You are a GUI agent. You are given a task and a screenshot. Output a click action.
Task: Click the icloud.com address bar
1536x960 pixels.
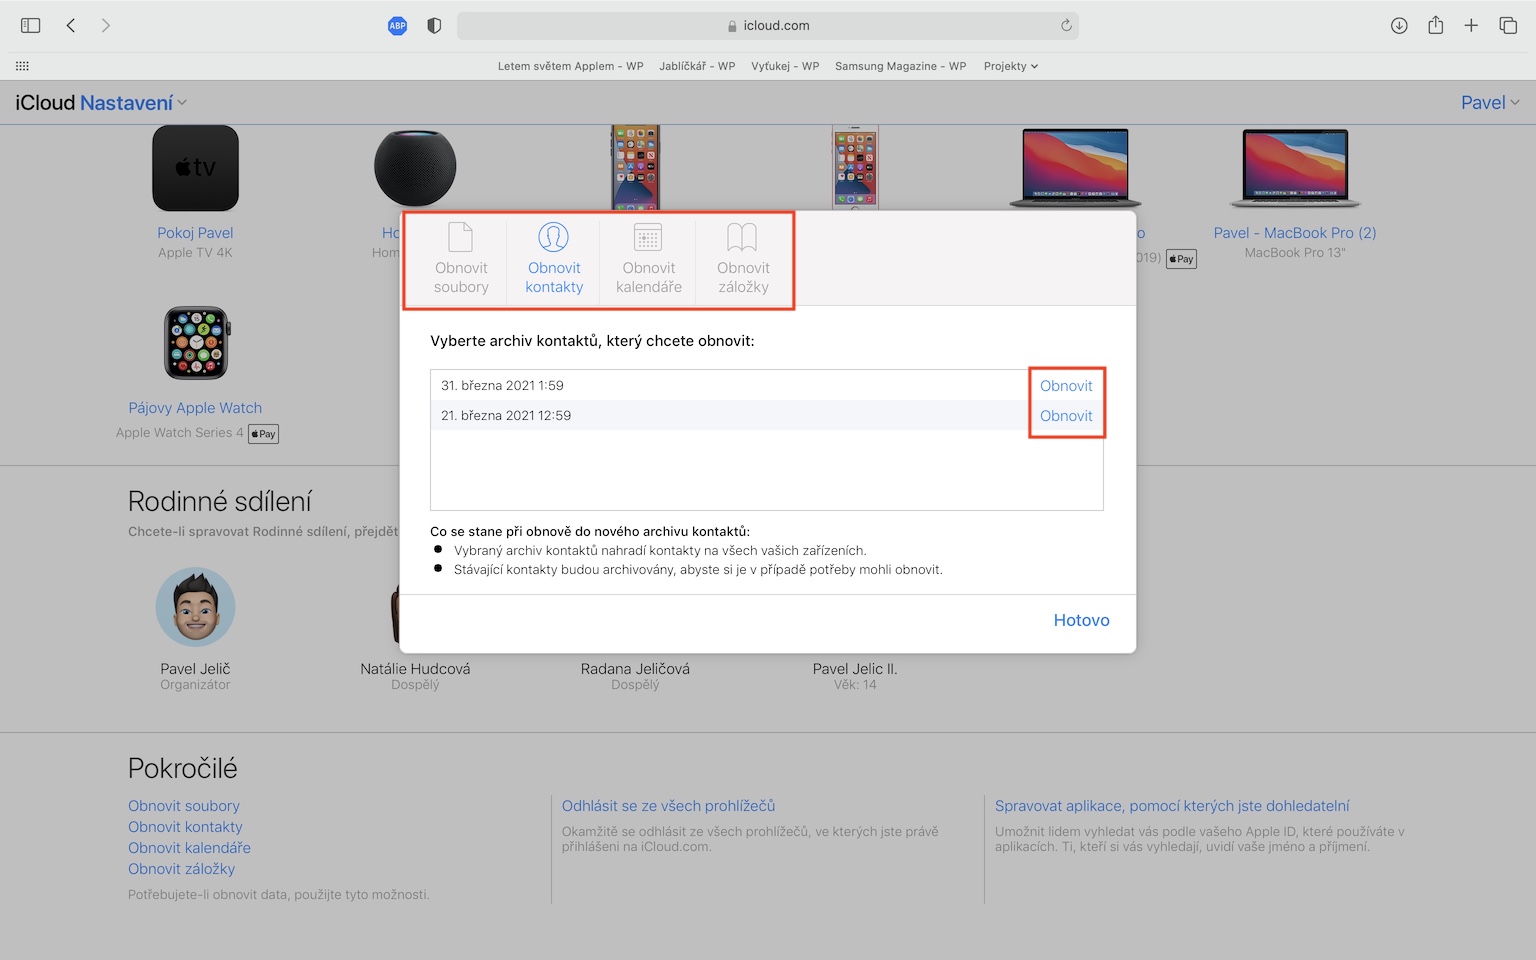768,26
